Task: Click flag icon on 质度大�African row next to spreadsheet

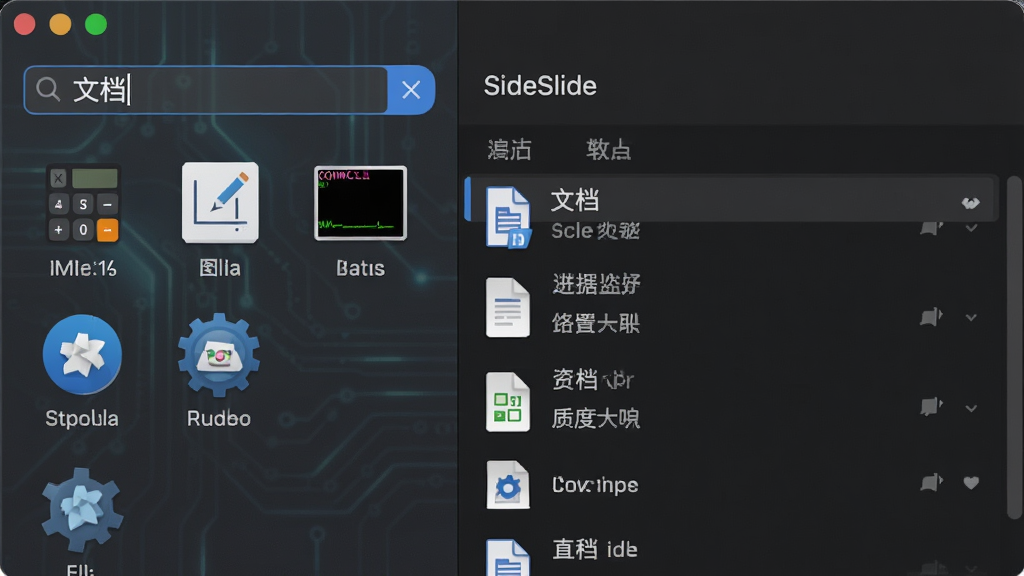Action: point(931,406)
